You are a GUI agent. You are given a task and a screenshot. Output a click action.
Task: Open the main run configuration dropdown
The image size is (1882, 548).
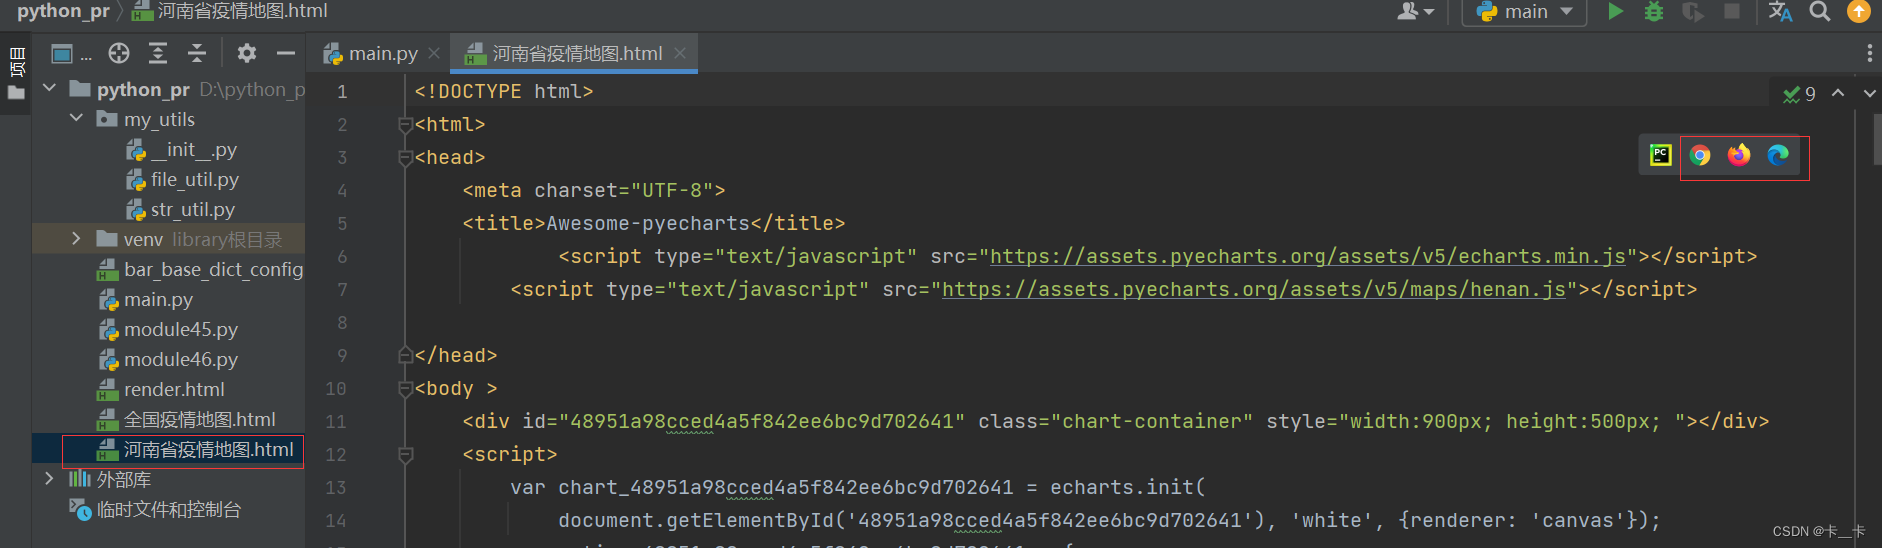[1524, 12]
